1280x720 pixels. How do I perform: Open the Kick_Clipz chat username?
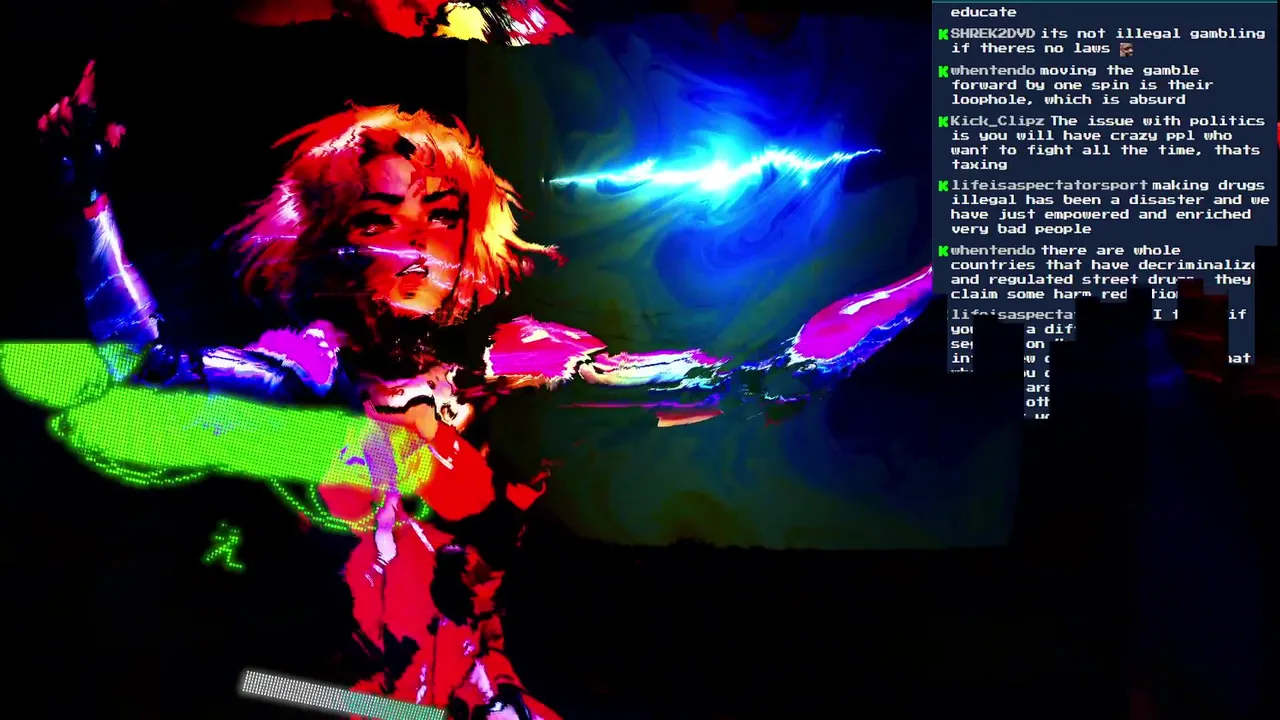tap(997, 121)
